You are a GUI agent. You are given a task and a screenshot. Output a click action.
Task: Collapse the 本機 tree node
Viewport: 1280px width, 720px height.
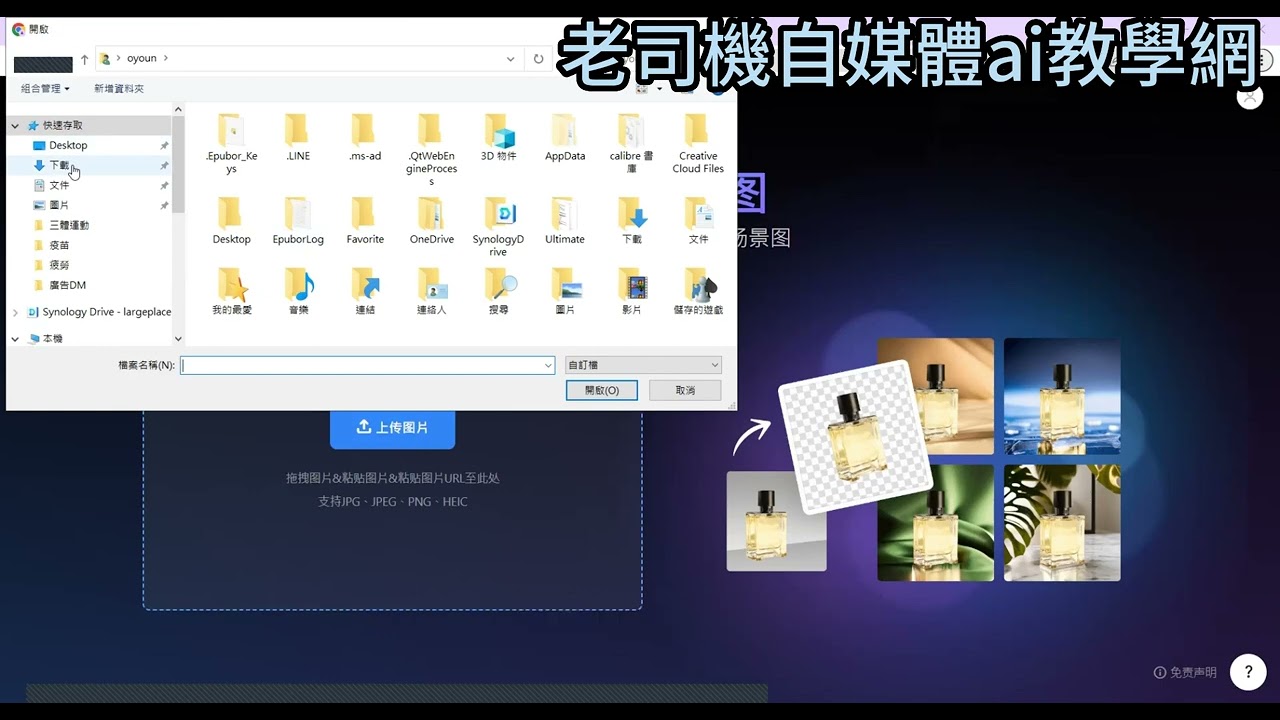pyautogui.click(x=15, y=339)
